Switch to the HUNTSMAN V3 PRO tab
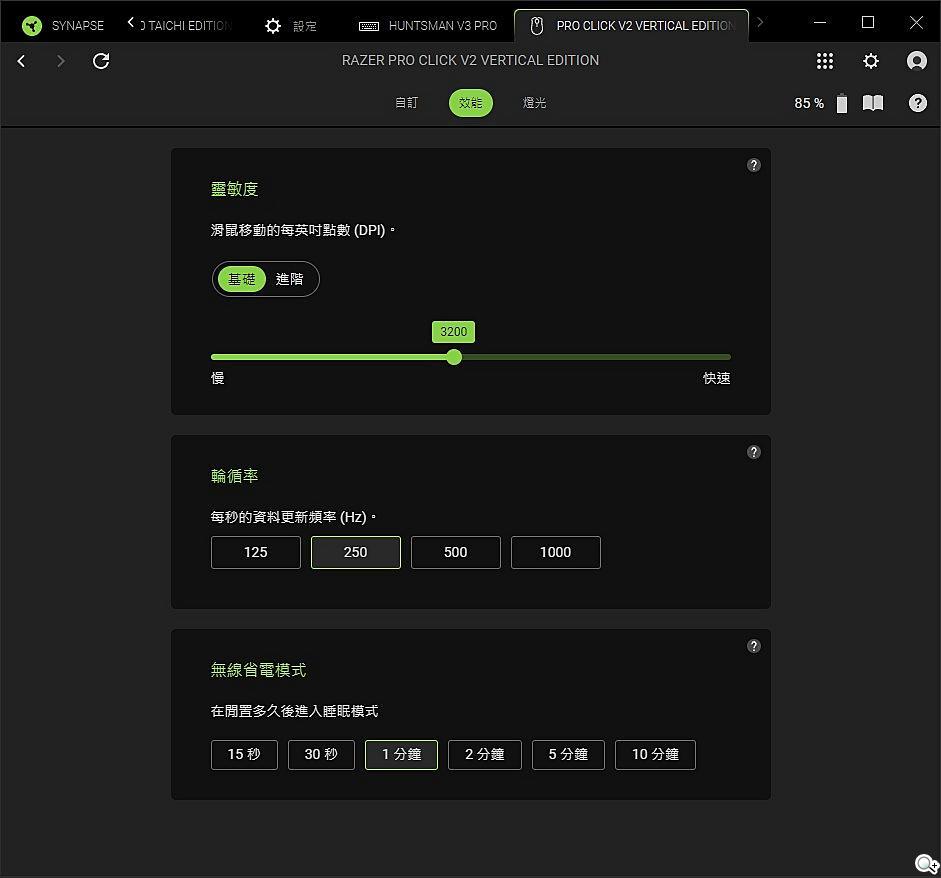 (x=428, y=25)
